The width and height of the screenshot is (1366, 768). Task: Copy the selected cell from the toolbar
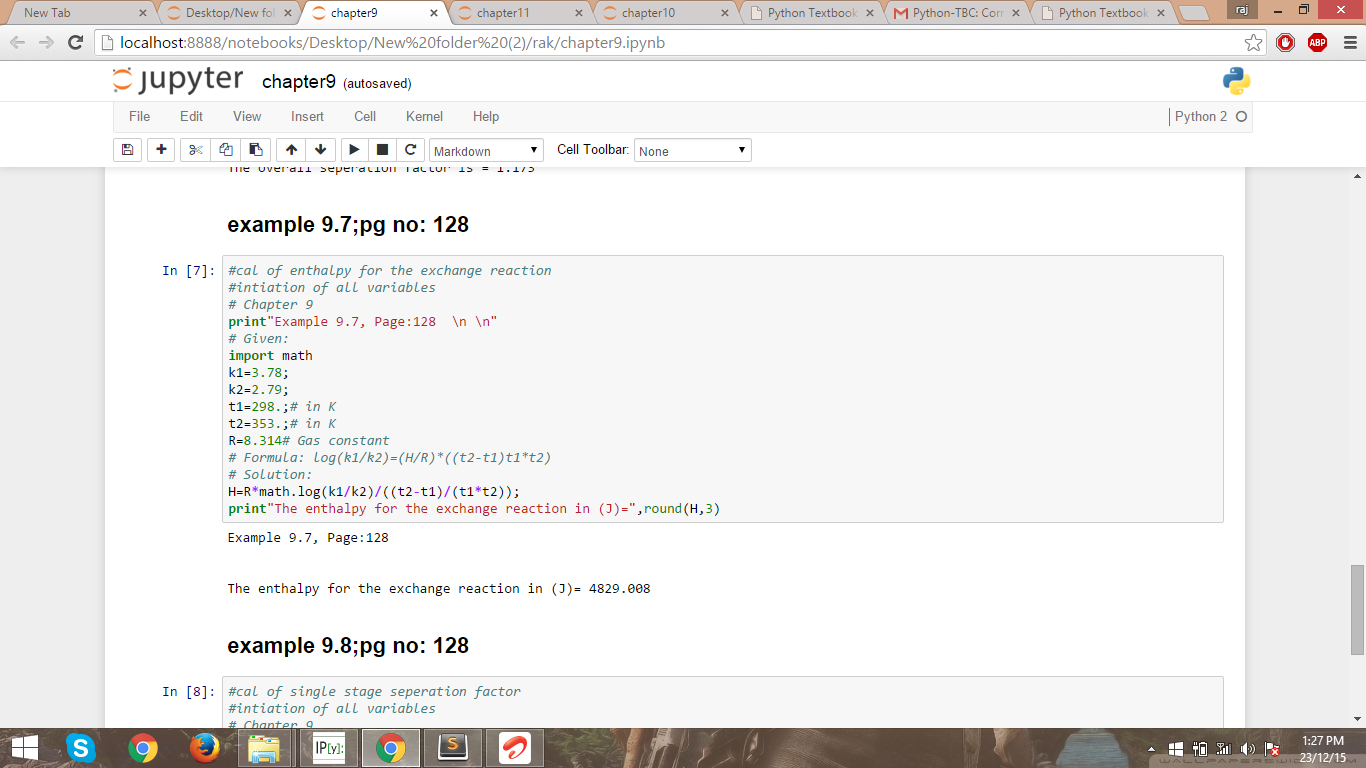click(x=225, y=150)
